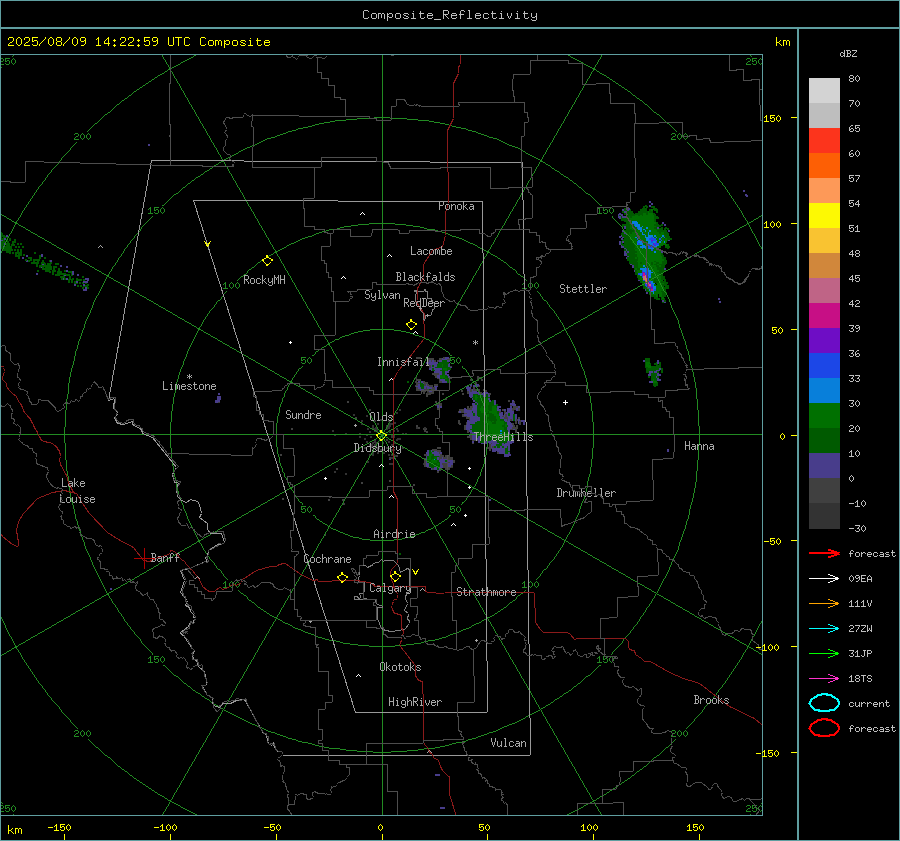Click the orange 111V arrow icon
The width and height of the screenshot is (900, 841).
click(x=824, y=603)
